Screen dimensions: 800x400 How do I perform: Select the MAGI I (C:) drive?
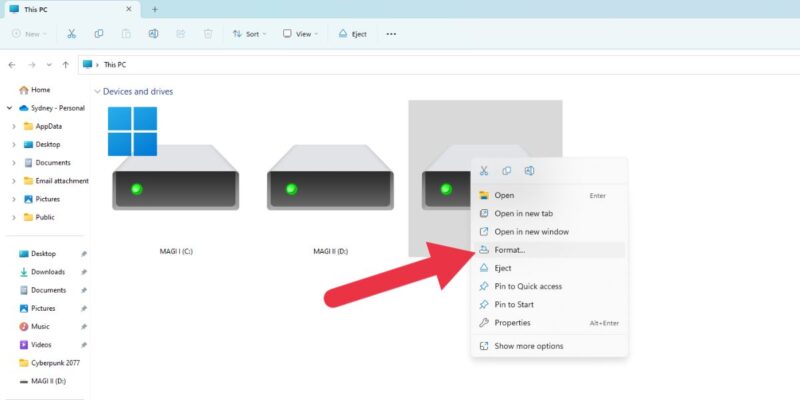[176, 180]
